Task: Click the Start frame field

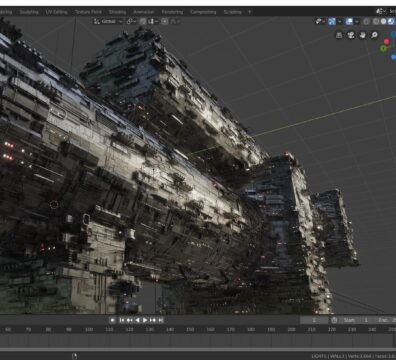Action: click(x=356, y=320)
